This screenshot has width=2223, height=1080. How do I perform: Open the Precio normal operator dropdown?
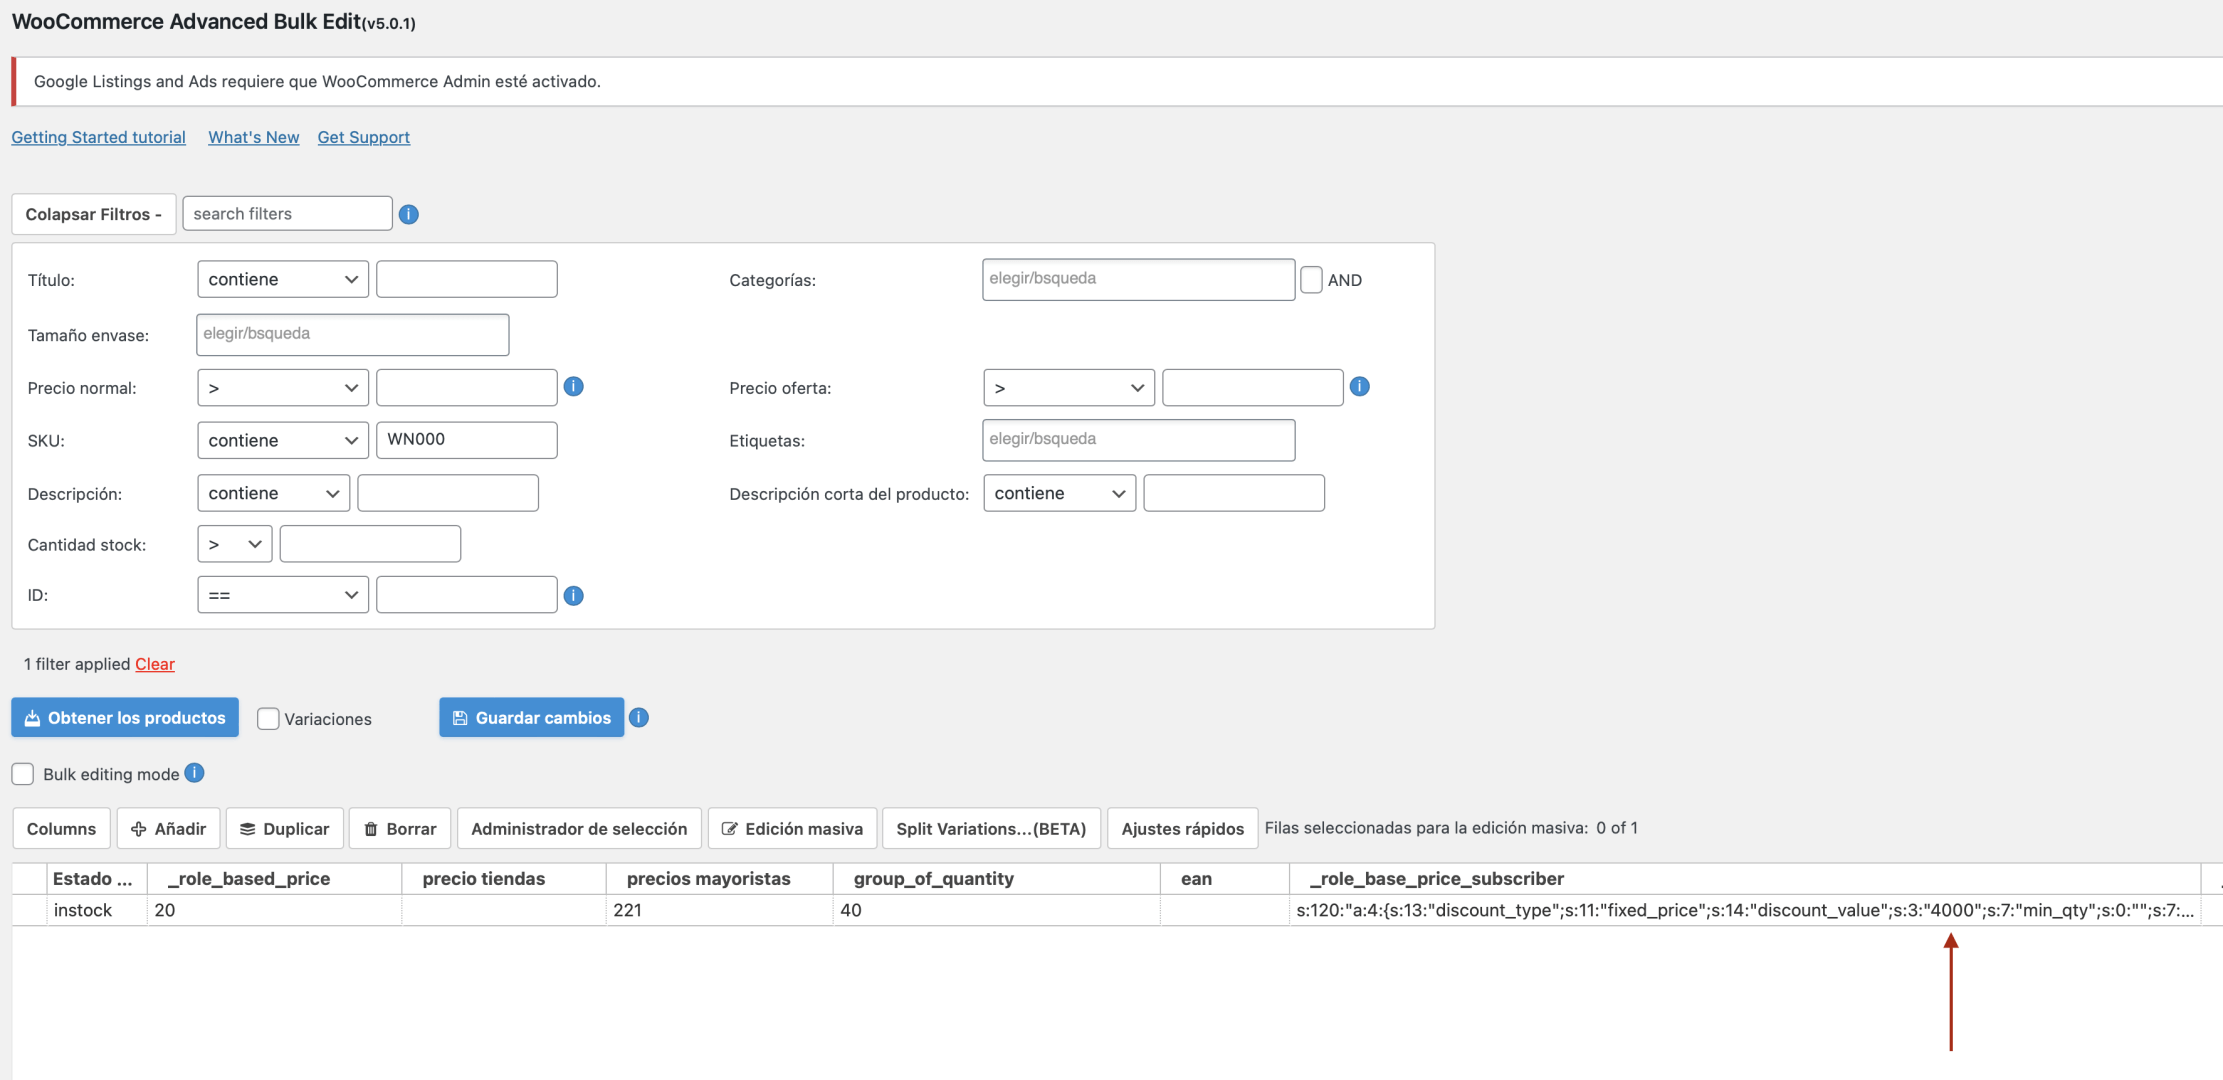[283, 388]
